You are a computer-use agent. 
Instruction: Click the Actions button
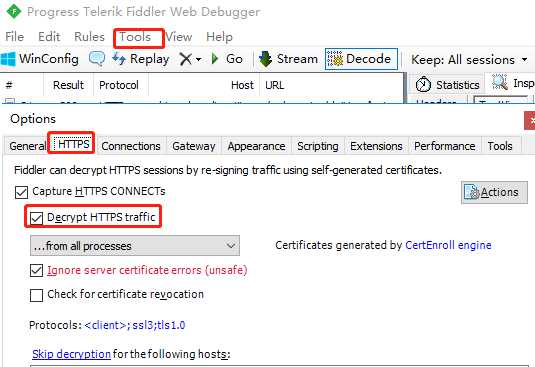click(494, 192)
